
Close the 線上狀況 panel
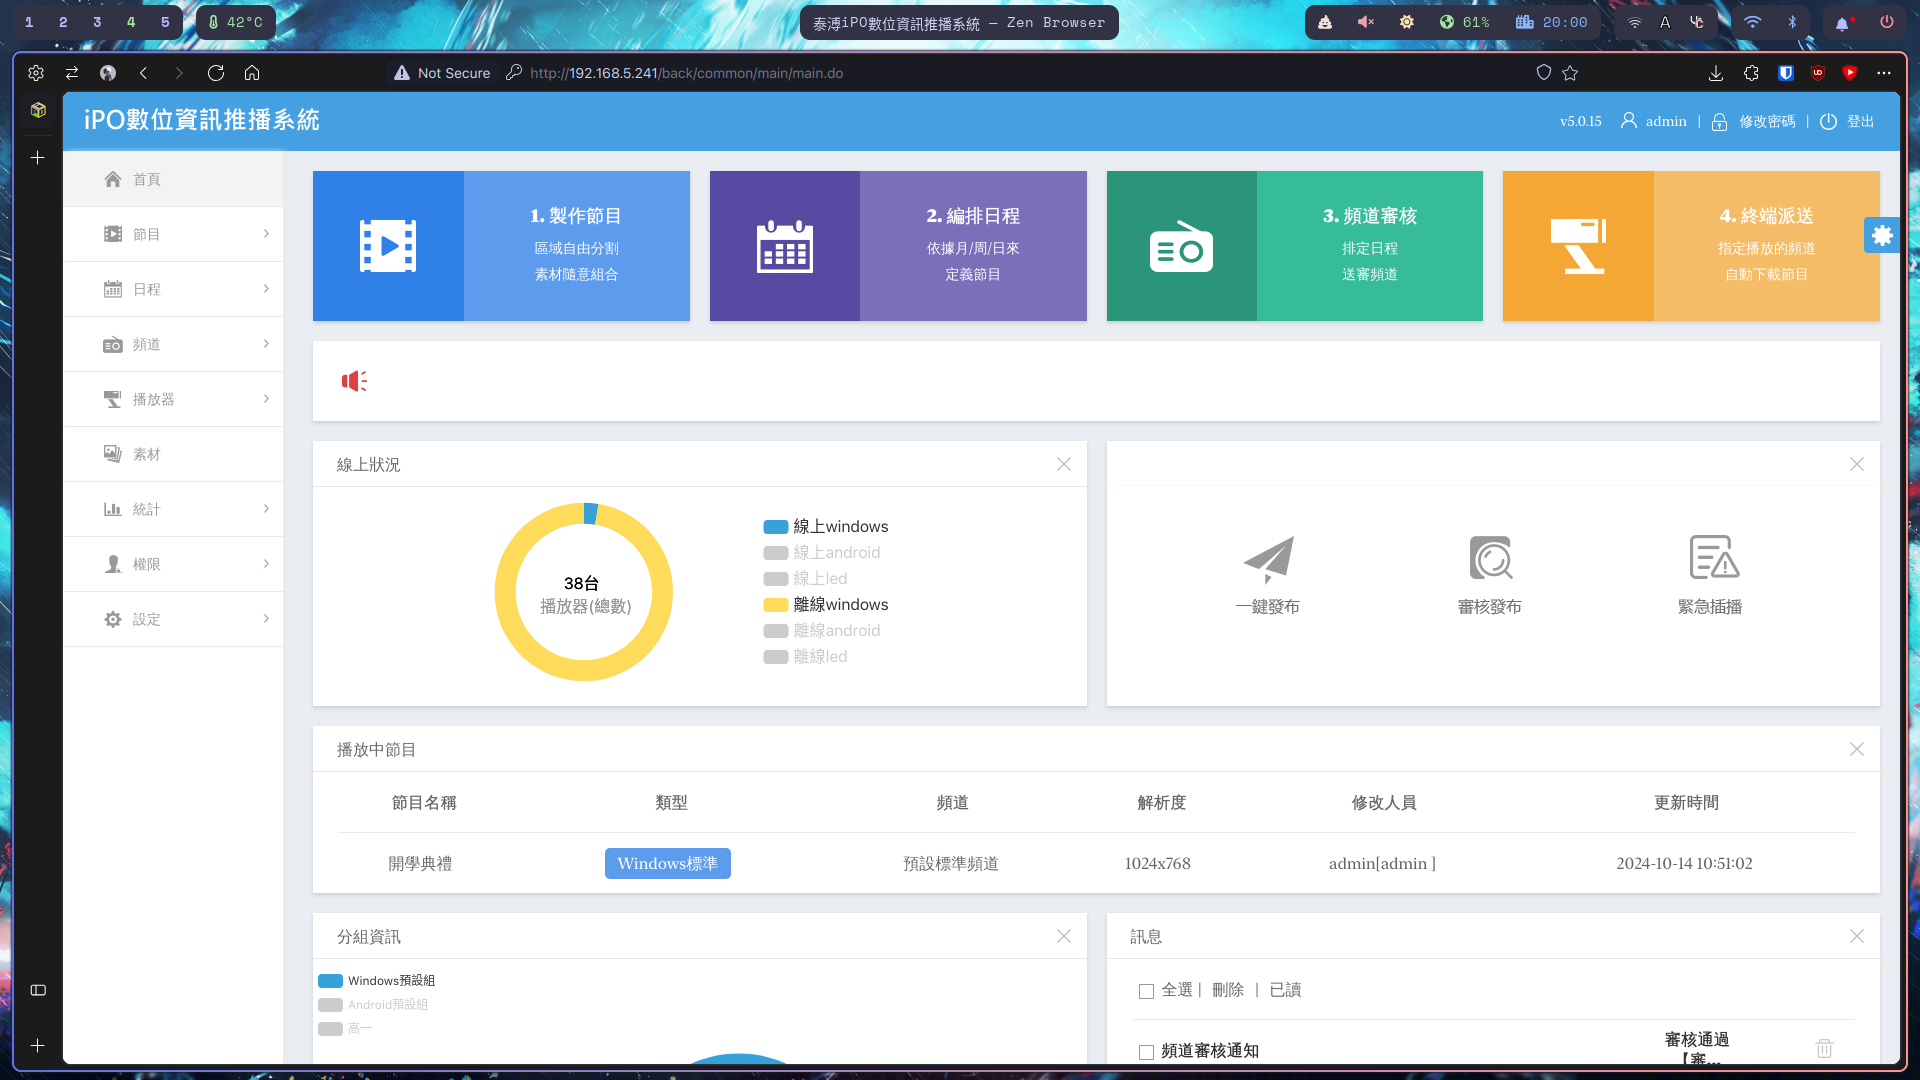coord(1064,464)
